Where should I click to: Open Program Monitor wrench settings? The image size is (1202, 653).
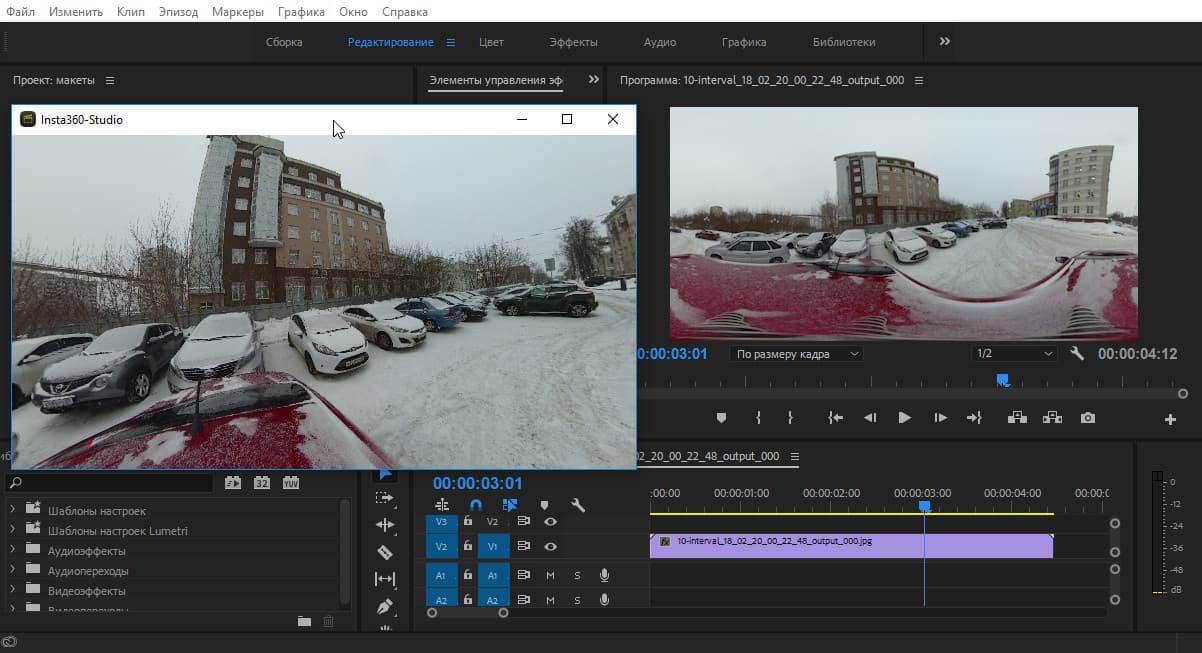1077,354
